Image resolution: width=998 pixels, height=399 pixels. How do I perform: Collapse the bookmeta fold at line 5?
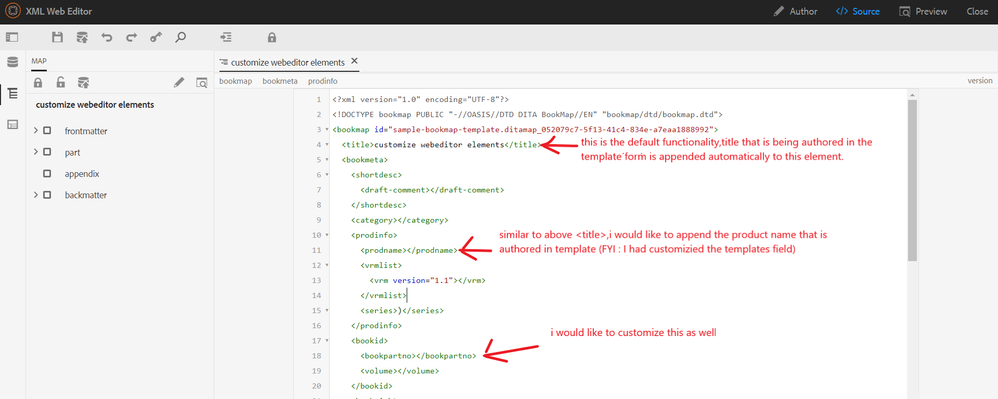click(327, 160)
